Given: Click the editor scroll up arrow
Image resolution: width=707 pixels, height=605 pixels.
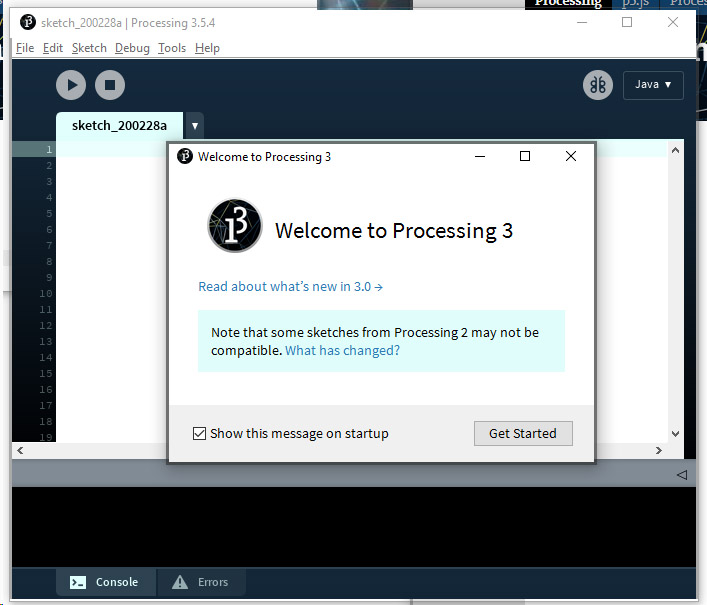Looking at the screenshot, I should [x=675, y=150].
